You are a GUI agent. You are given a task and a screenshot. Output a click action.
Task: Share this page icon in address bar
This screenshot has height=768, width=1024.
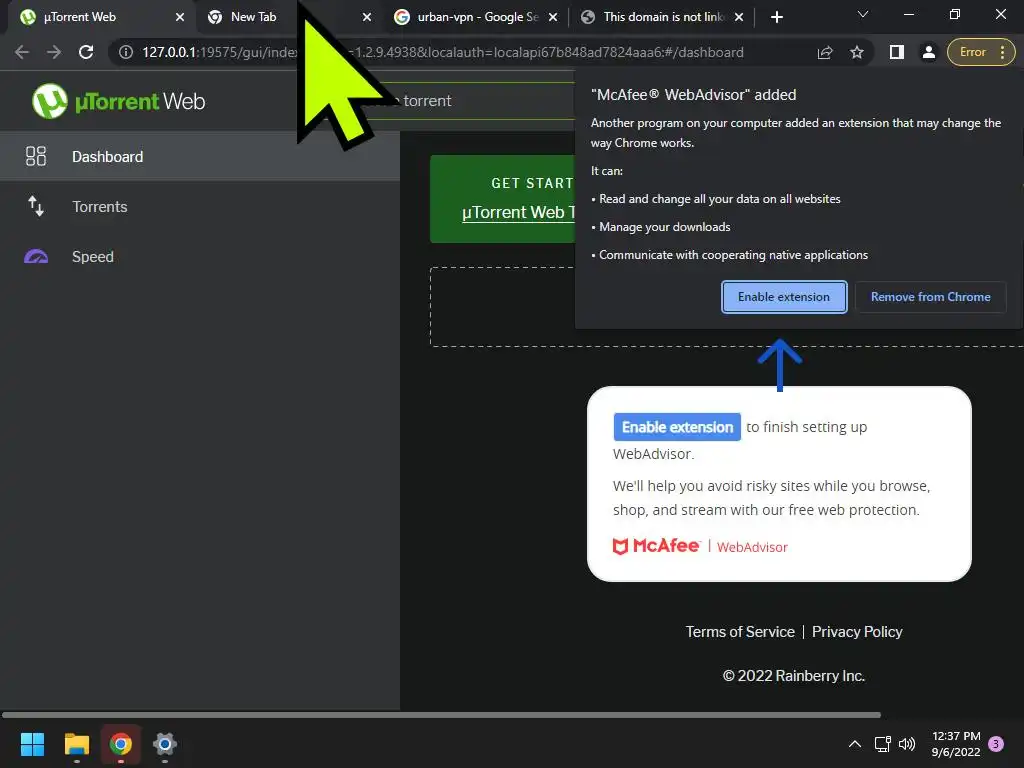[825, 52]
